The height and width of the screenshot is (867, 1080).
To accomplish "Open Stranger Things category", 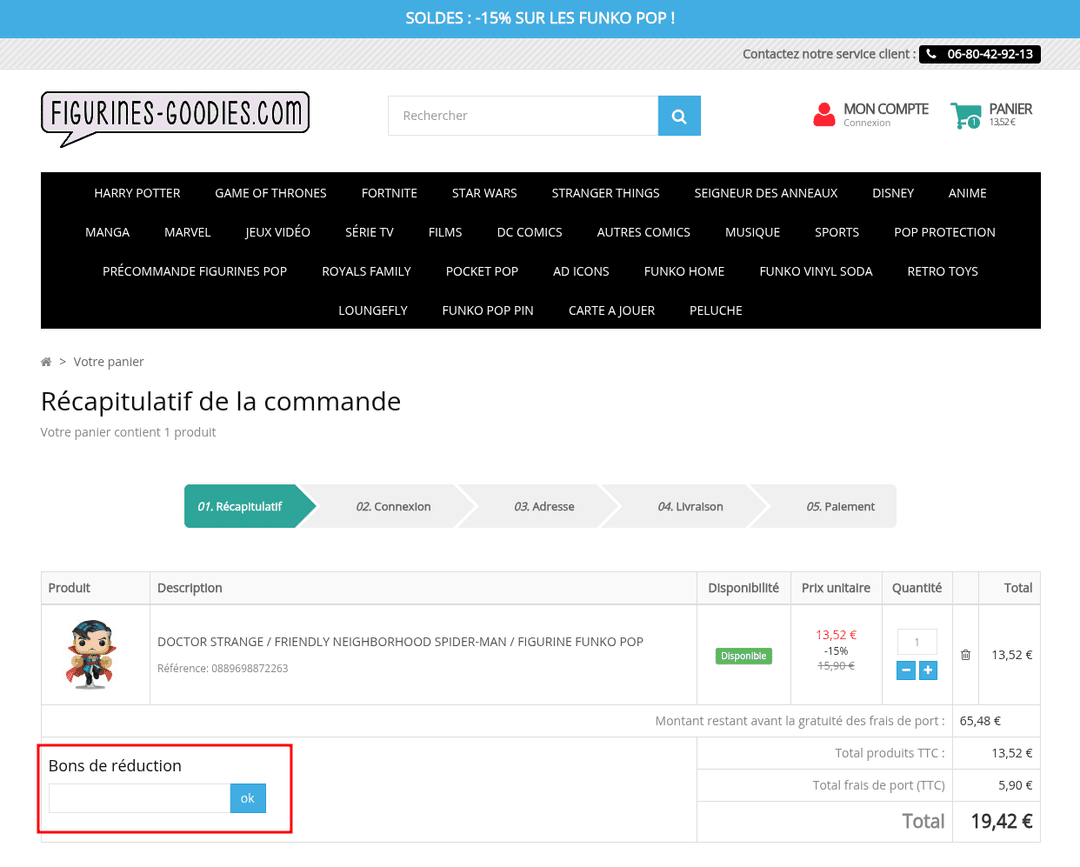I will click(605, 193).
